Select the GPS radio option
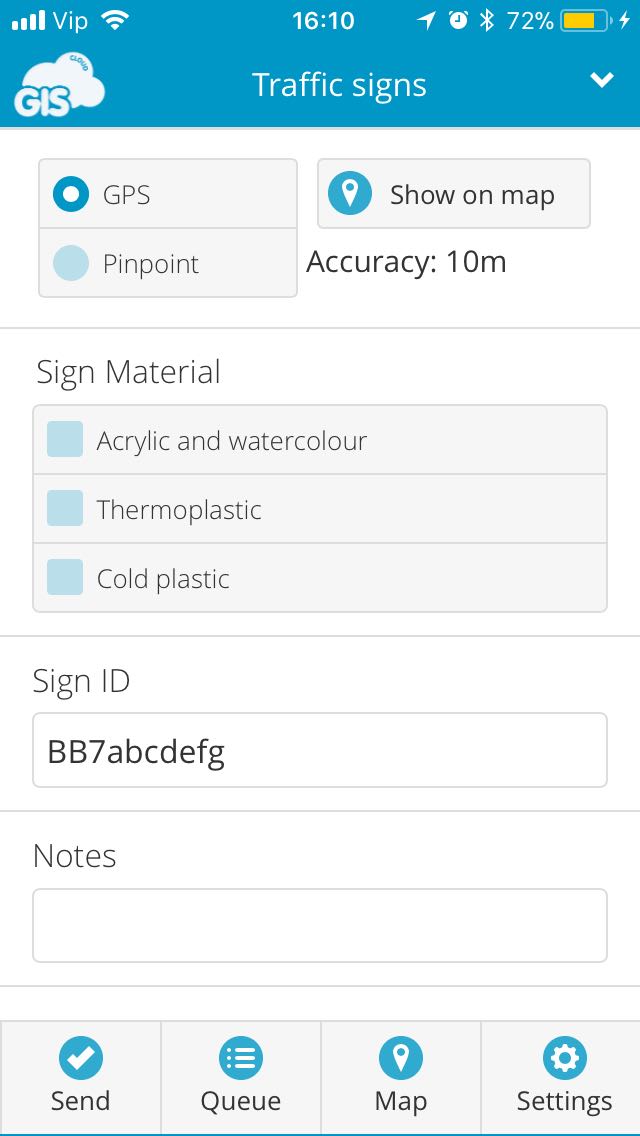 pos(168,194)
